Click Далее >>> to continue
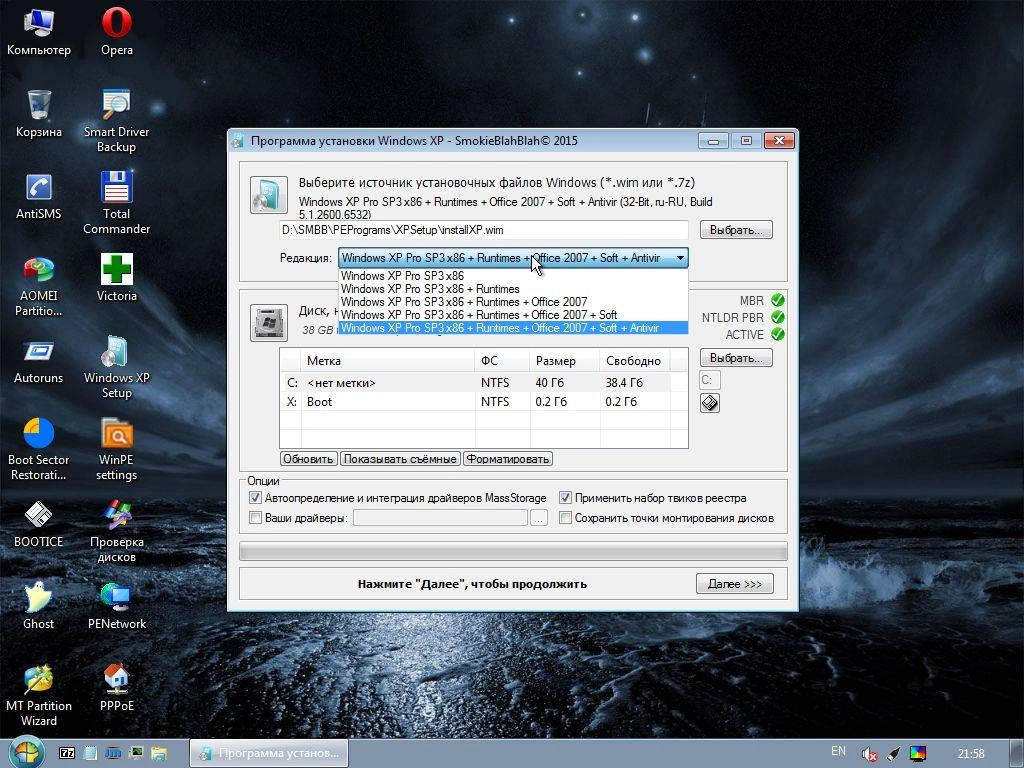The width and height of the screenshot is (1024, 768). click(x=735, y=584)
